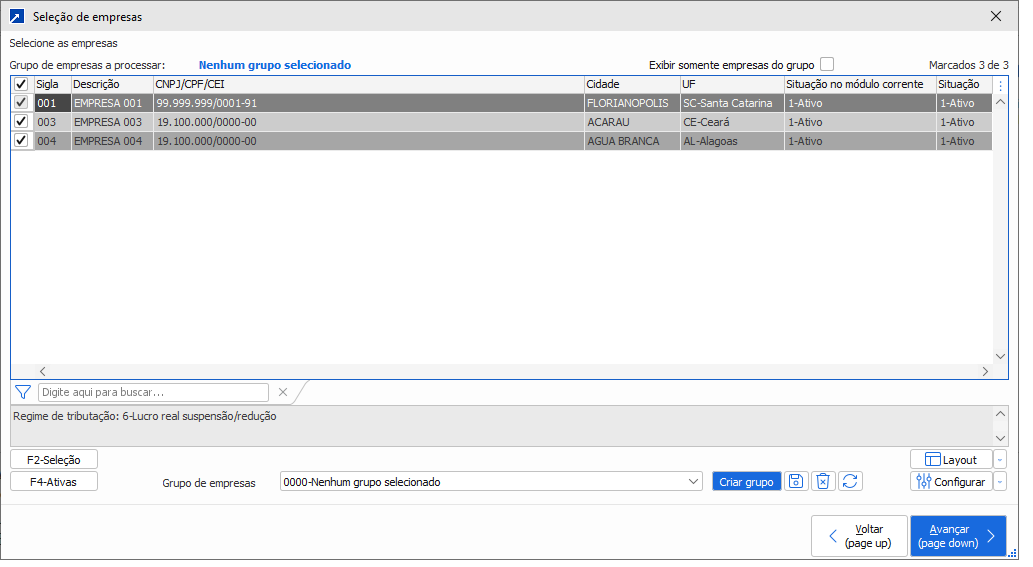Click the funnel filter icon
This screenshot has width=1033, height=567.
point(24,392)
